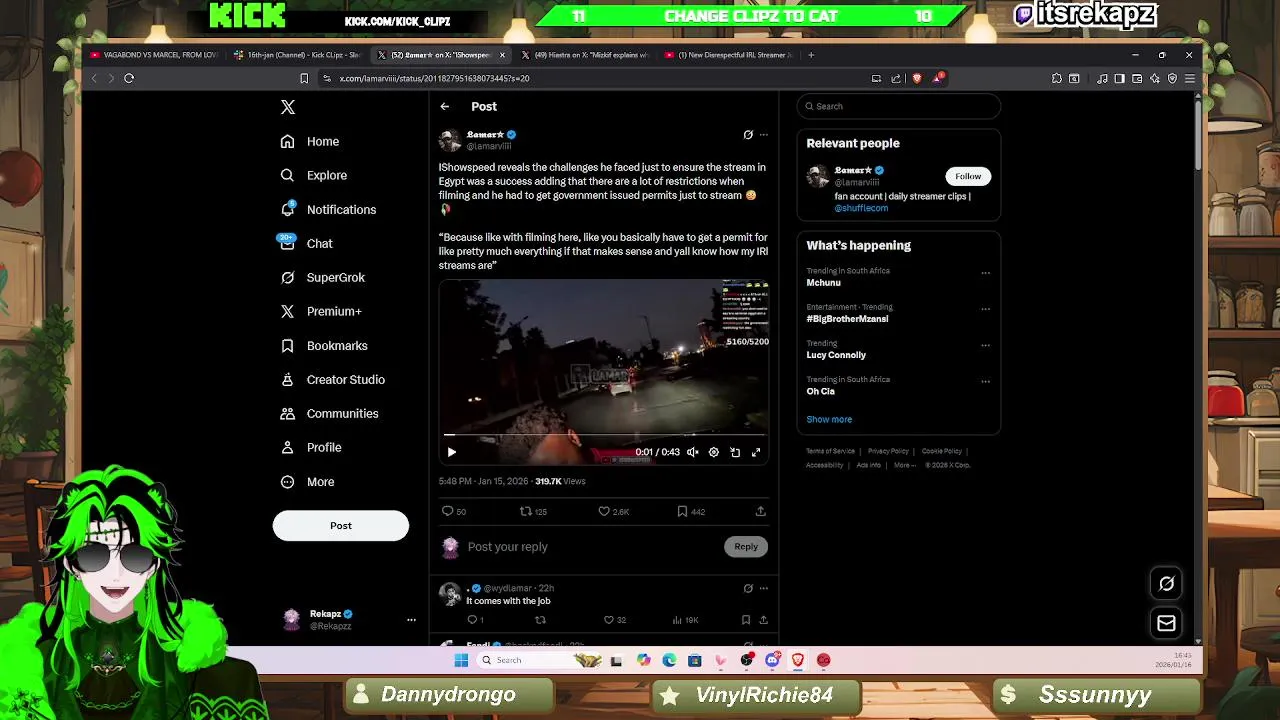The image size is (1280, 720).
Task: Seek on the video progress bar
Action: (604, 435)
